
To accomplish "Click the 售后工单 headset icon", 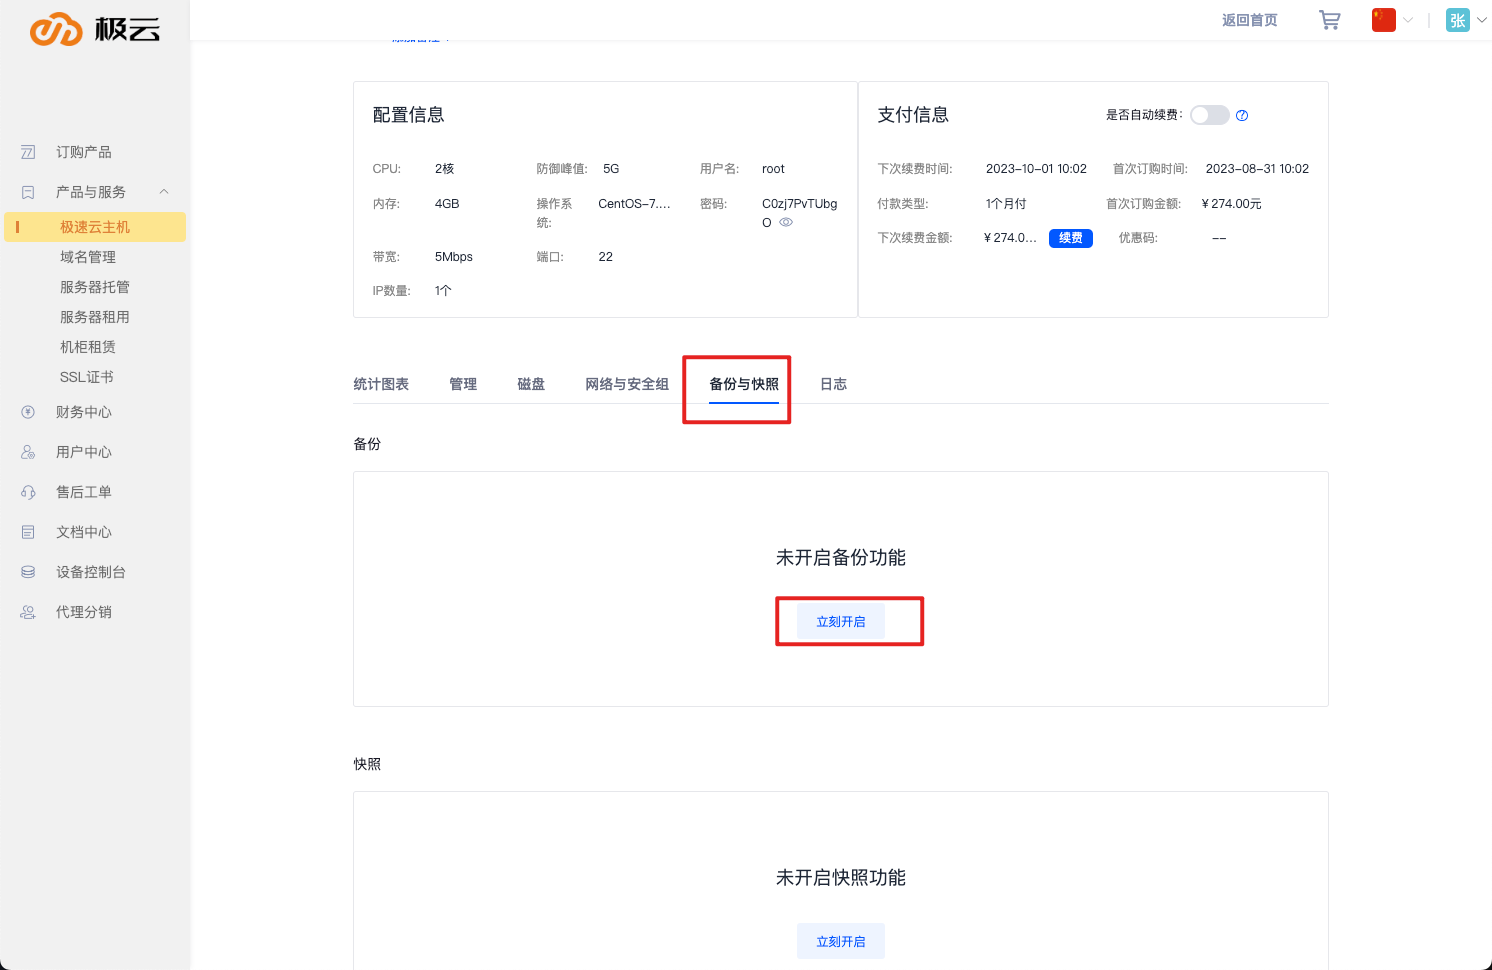I will [28, 492].
